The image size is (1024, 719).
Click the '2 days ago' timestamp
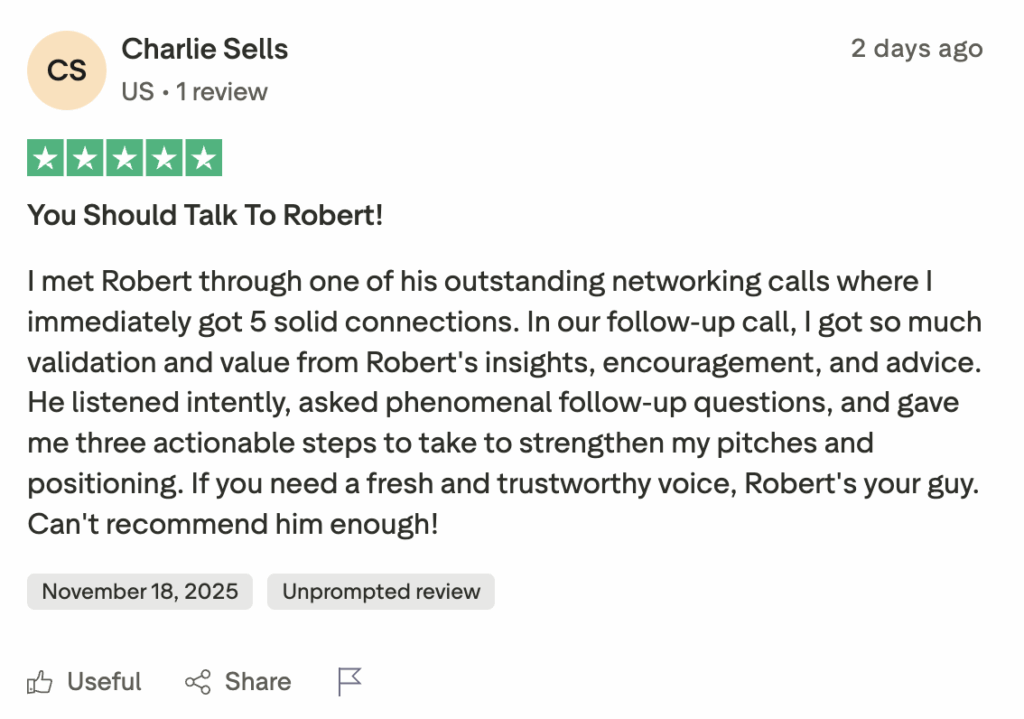pyautogui.click(x=916, y=49)
